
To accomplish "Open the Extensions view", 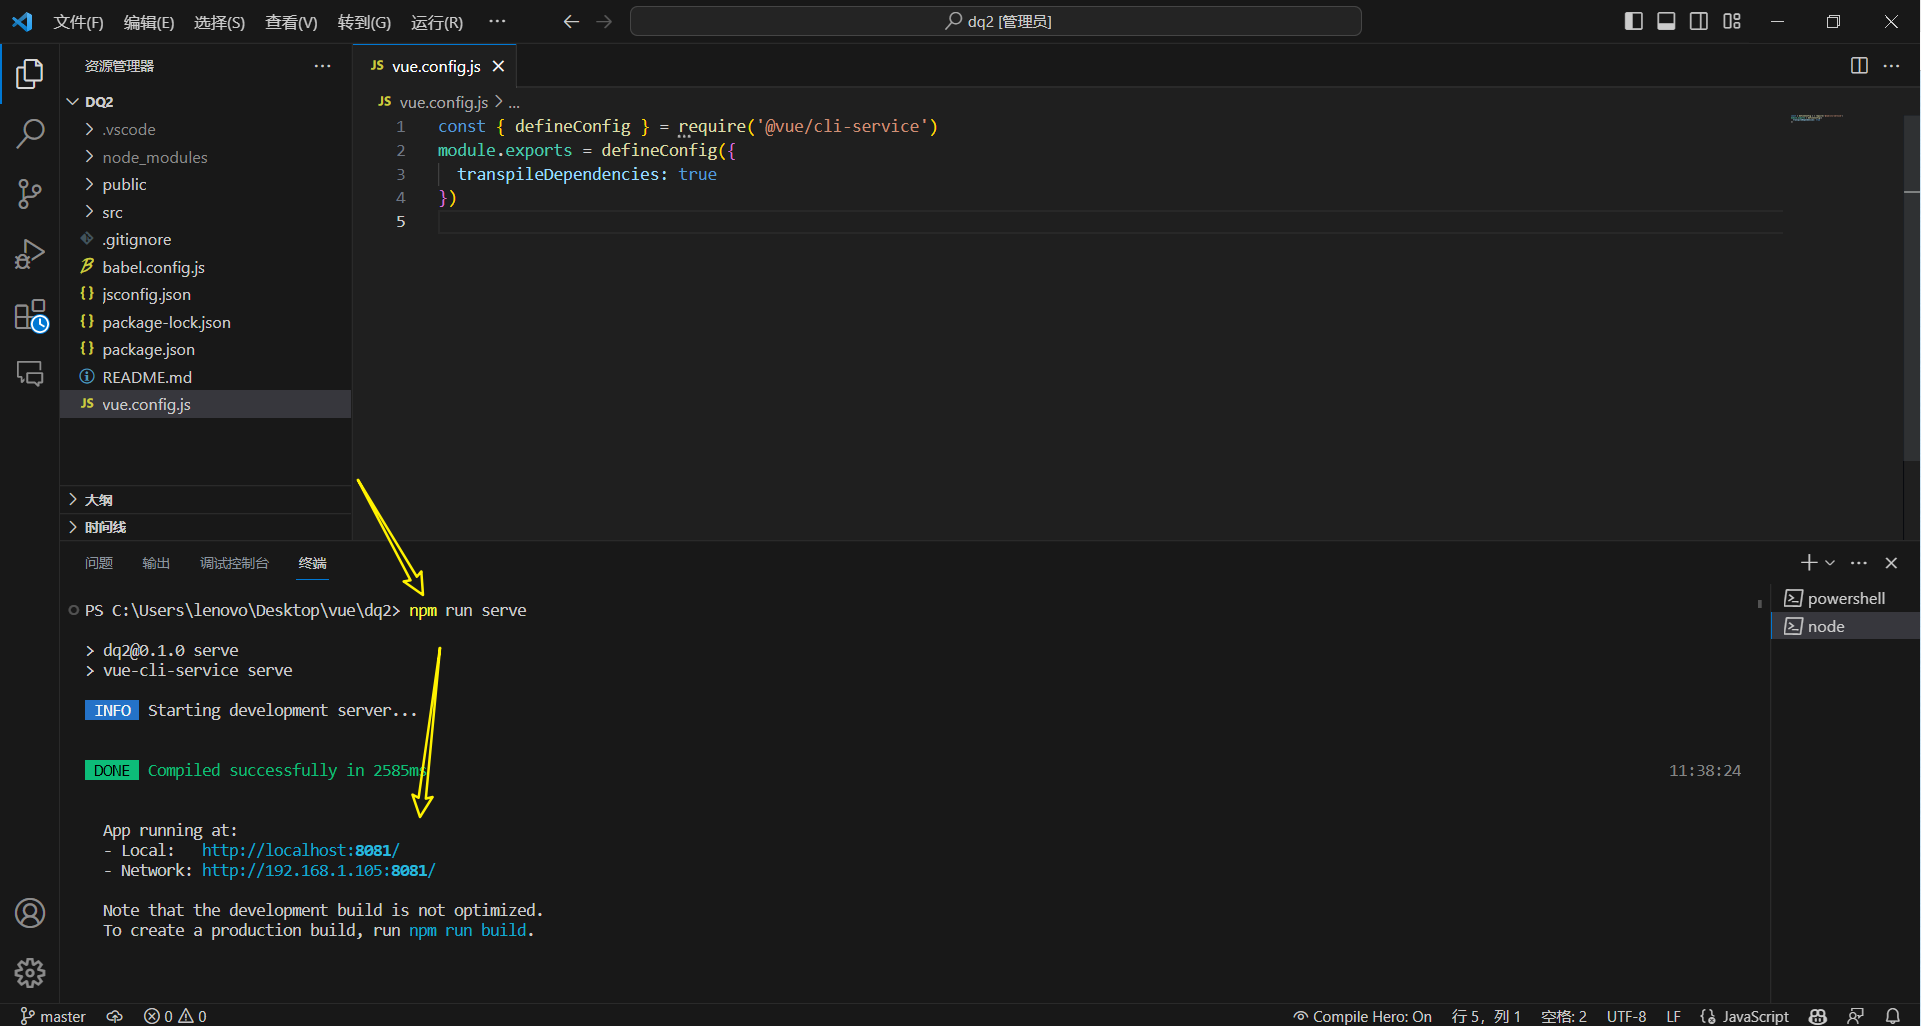I will [x=31, y=316].
